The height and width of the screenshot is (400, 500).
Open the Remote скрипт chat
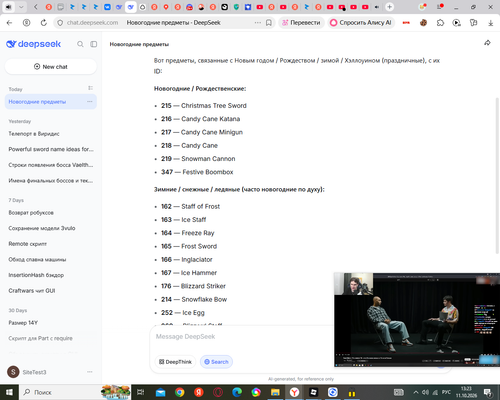28,244
